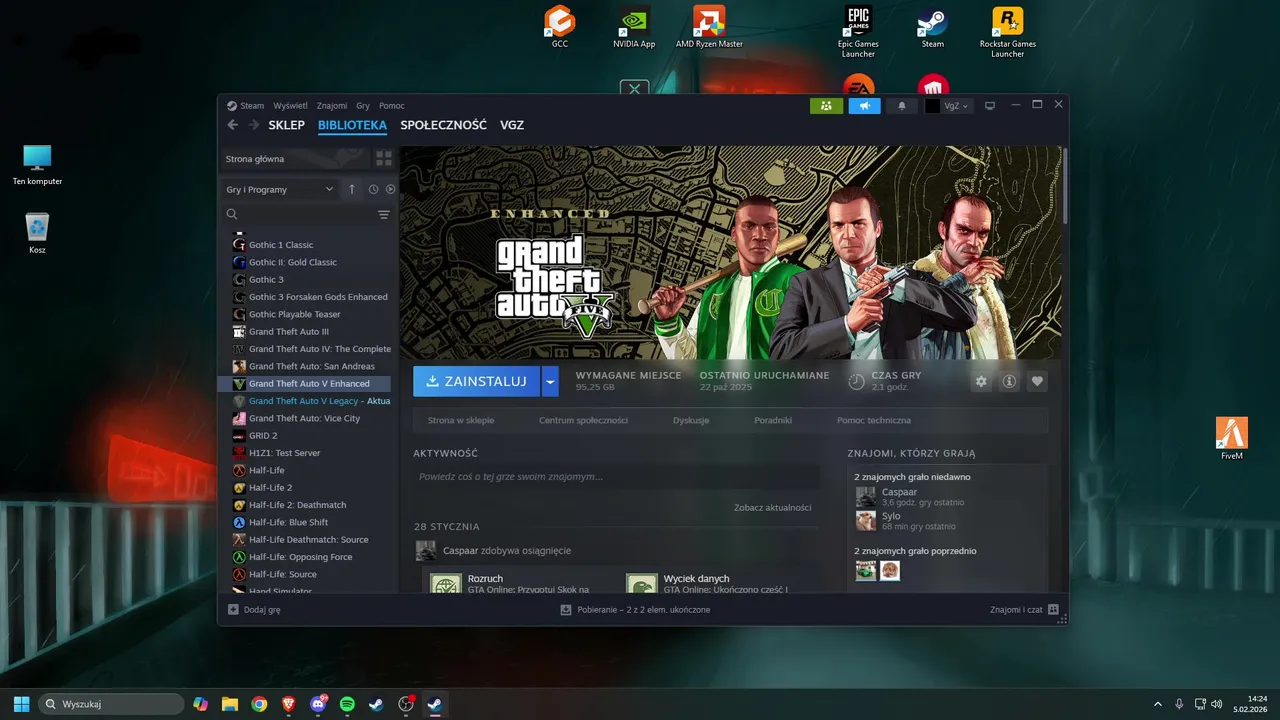The width and height of the screenshot is (1280, 720).
Task: Open game settings gear icon
Action: pyautogui.click(x=981, y=381)
